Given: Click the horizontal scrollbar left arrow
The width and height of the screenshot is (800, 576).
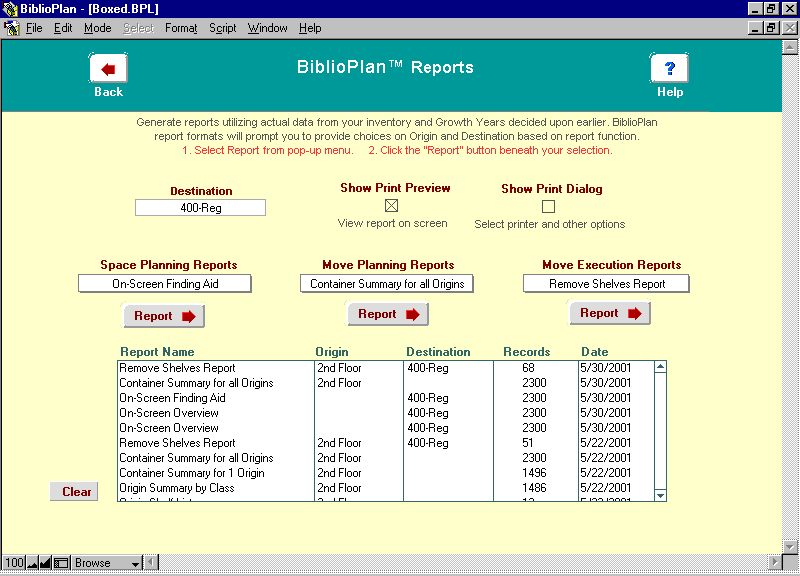Looking at the screenshot, I should (x=151, y=562).
